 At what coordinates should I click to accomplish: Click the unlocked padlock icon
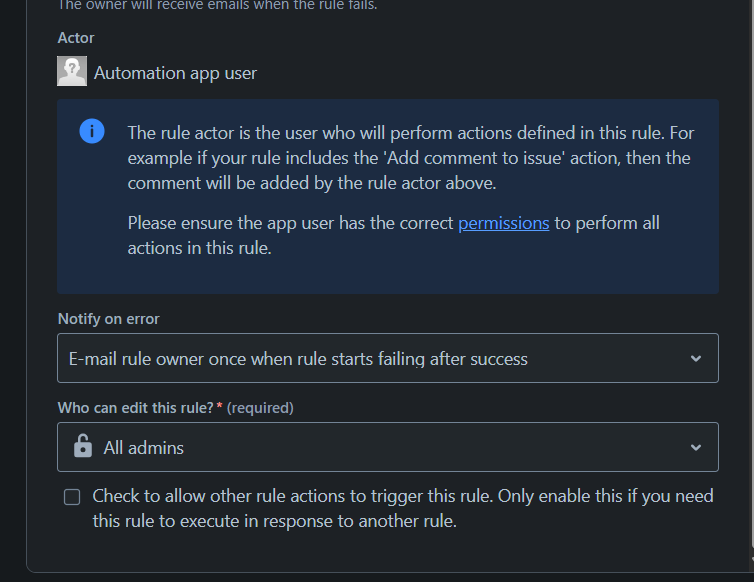[x=83, y=446]
